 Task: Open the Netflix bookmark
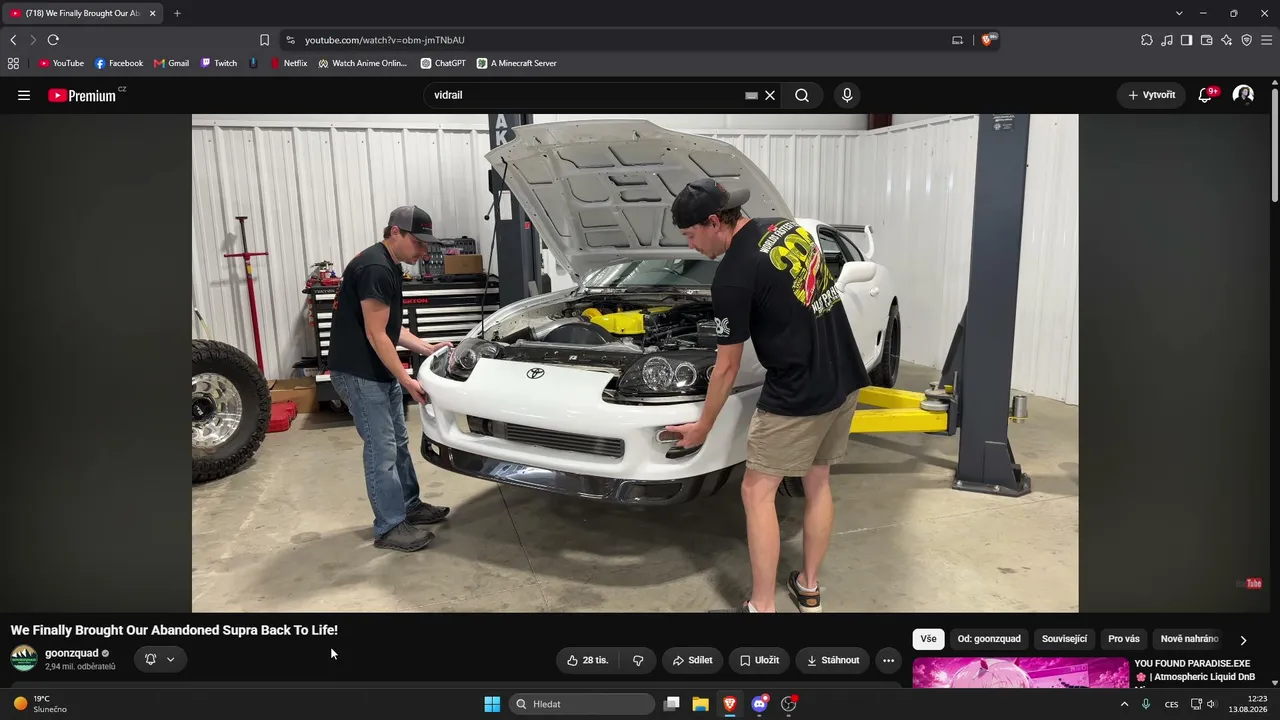click(x=288, y=63)
